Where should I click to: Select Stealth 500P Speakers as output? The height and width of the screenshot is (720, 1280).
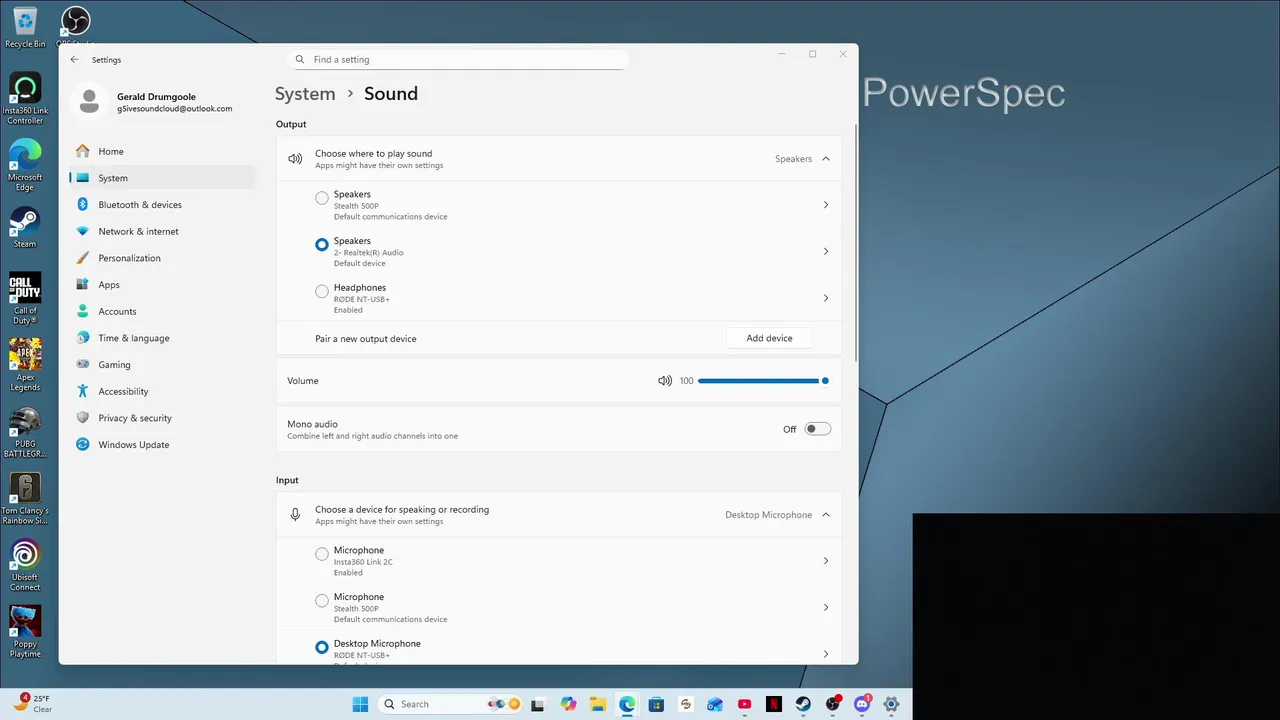tap(322, 198)
